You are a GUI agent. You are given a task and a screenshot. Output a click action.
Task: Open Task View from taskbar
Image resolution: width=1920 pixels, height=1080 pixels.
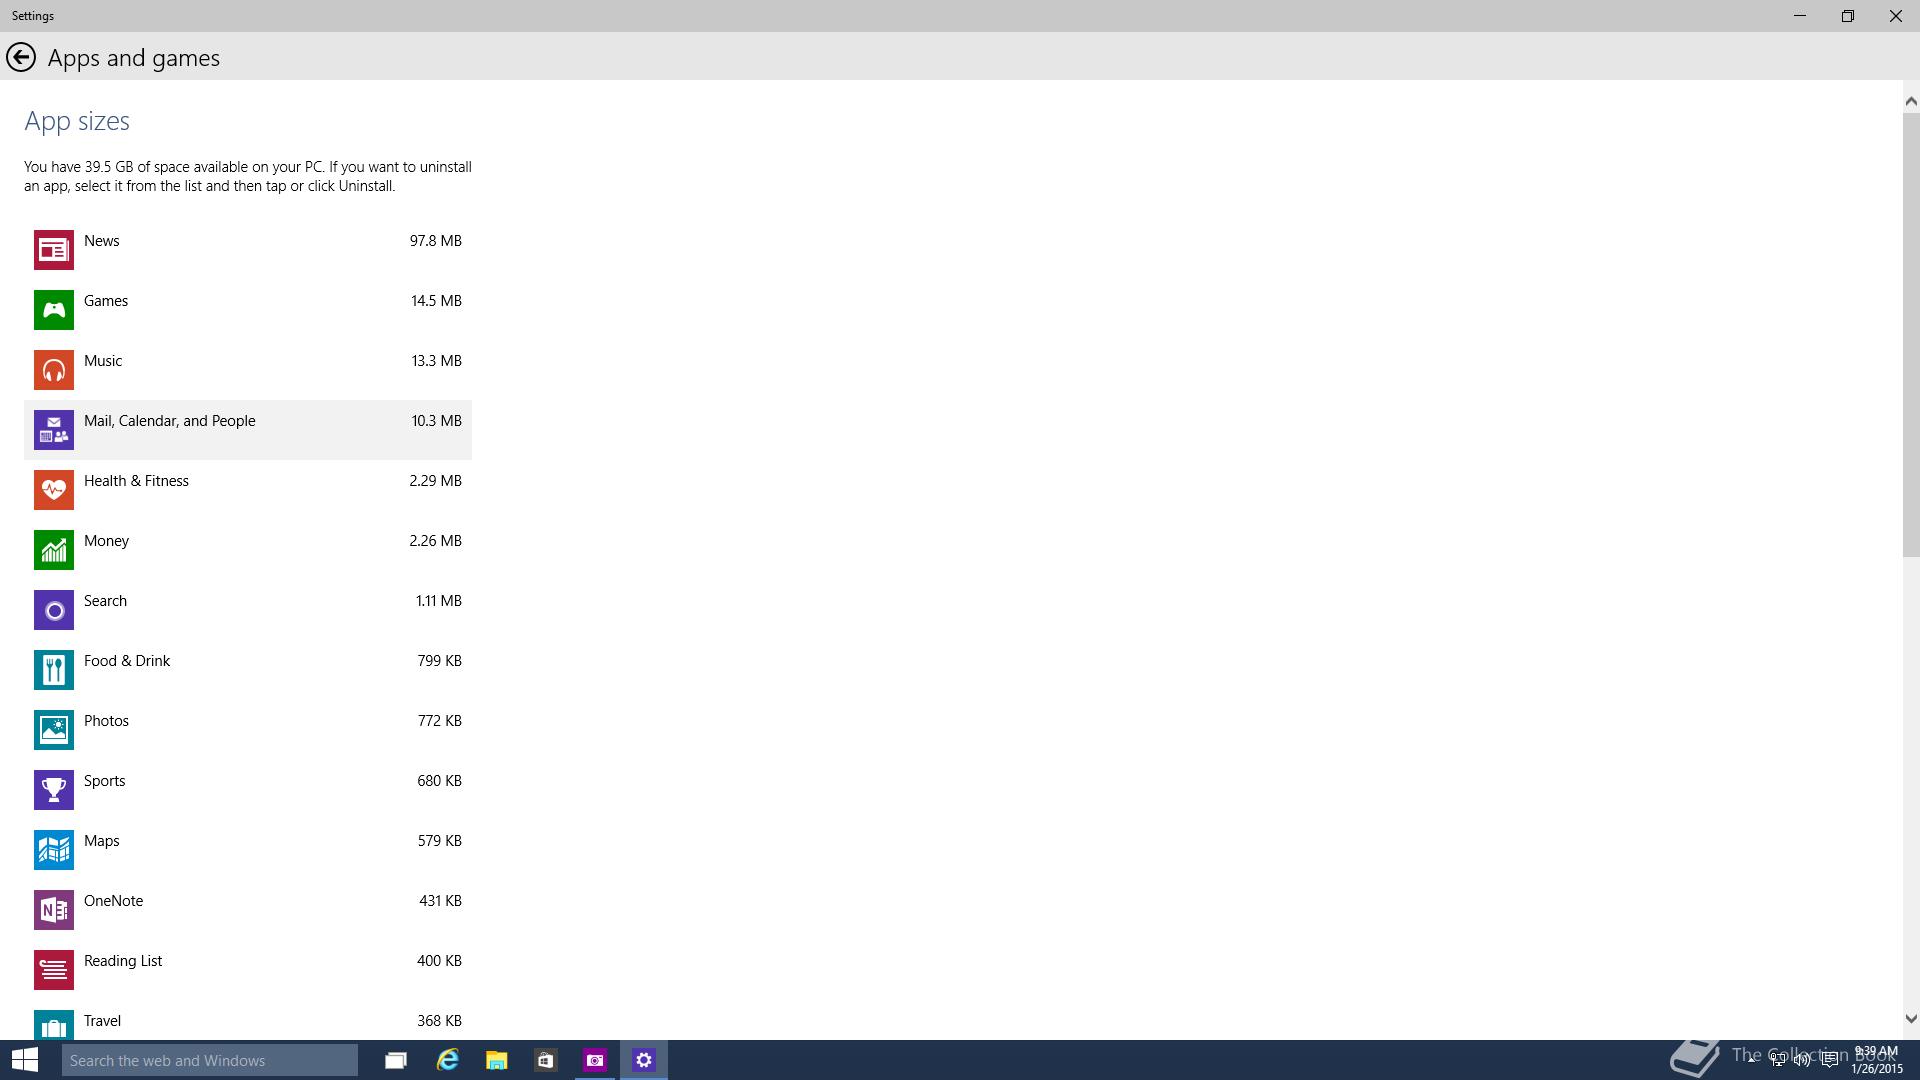[396, 1060]
